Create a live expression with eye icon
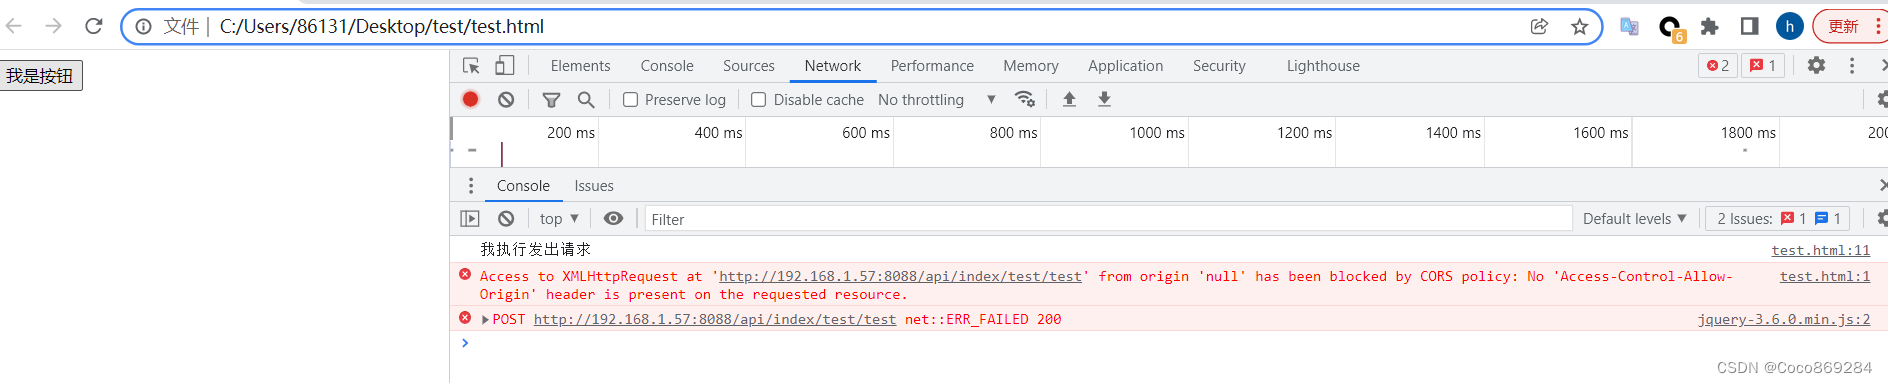This screenshot has width=1888, height=383. pos(613,219)
